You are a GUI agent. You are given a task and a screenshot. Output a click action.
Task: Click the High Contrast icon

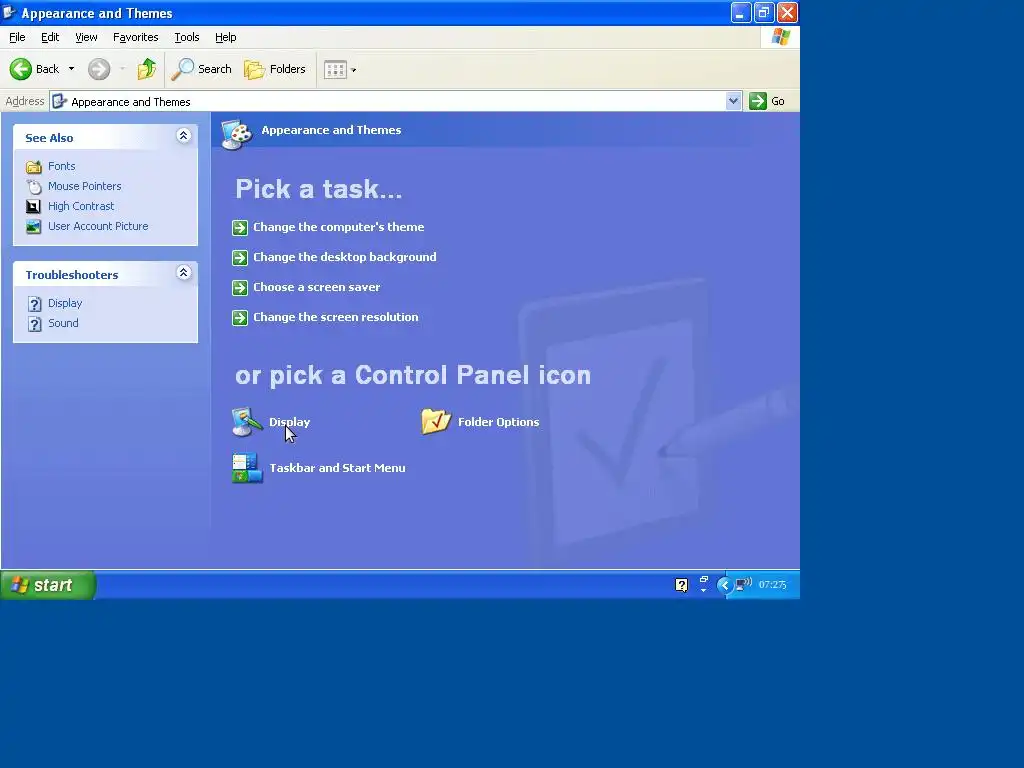pos(33,206)
